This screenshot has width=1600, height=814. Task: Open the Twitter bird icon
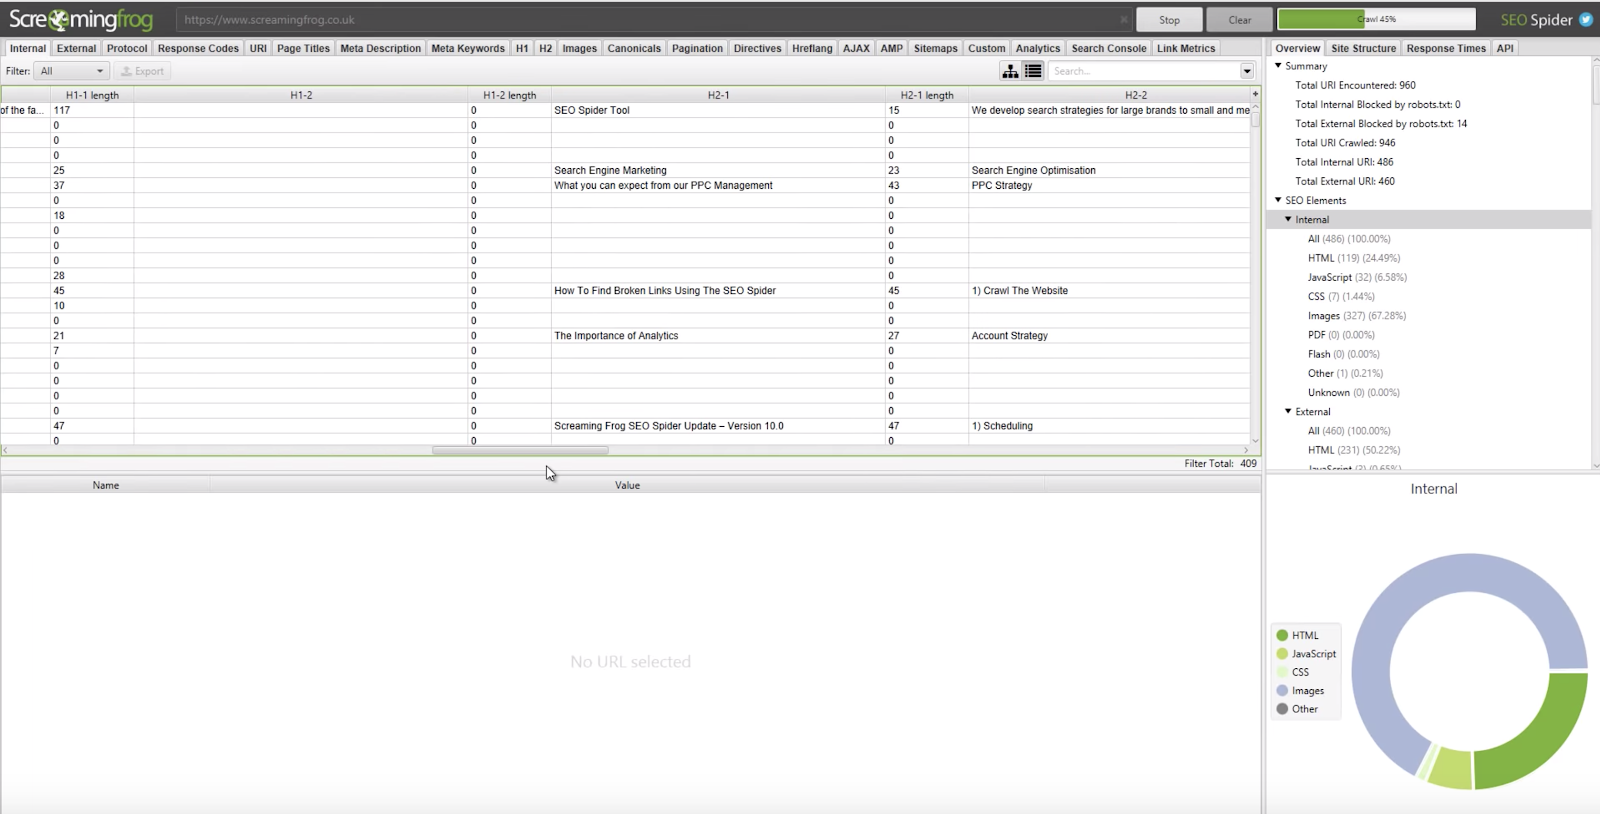point(1586,19)
